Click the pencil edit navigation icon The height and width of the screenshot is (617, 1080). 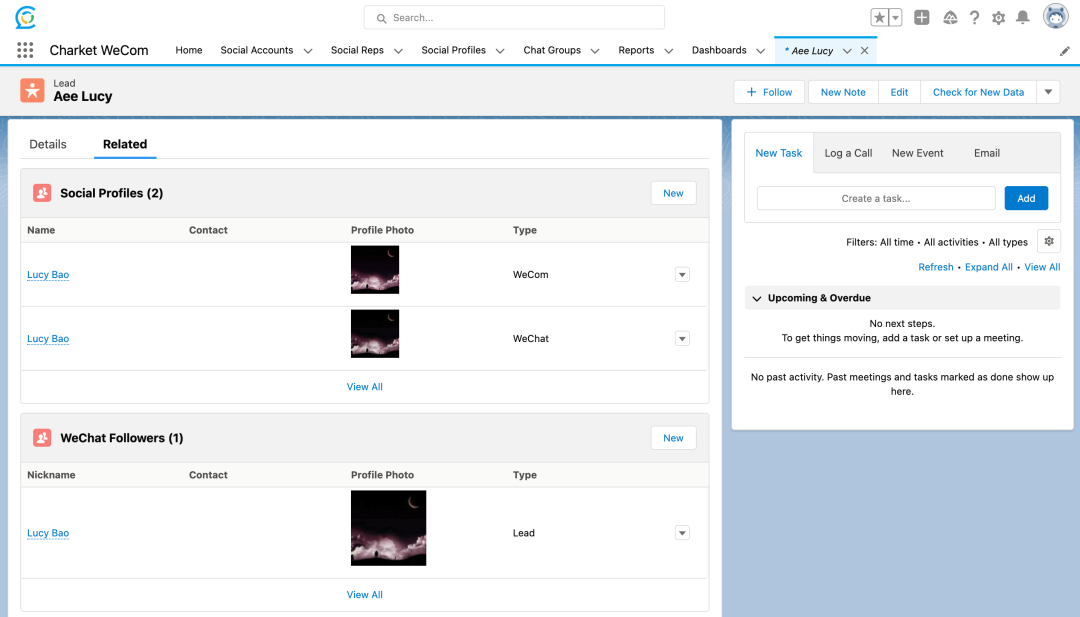tap(1065, 50)
